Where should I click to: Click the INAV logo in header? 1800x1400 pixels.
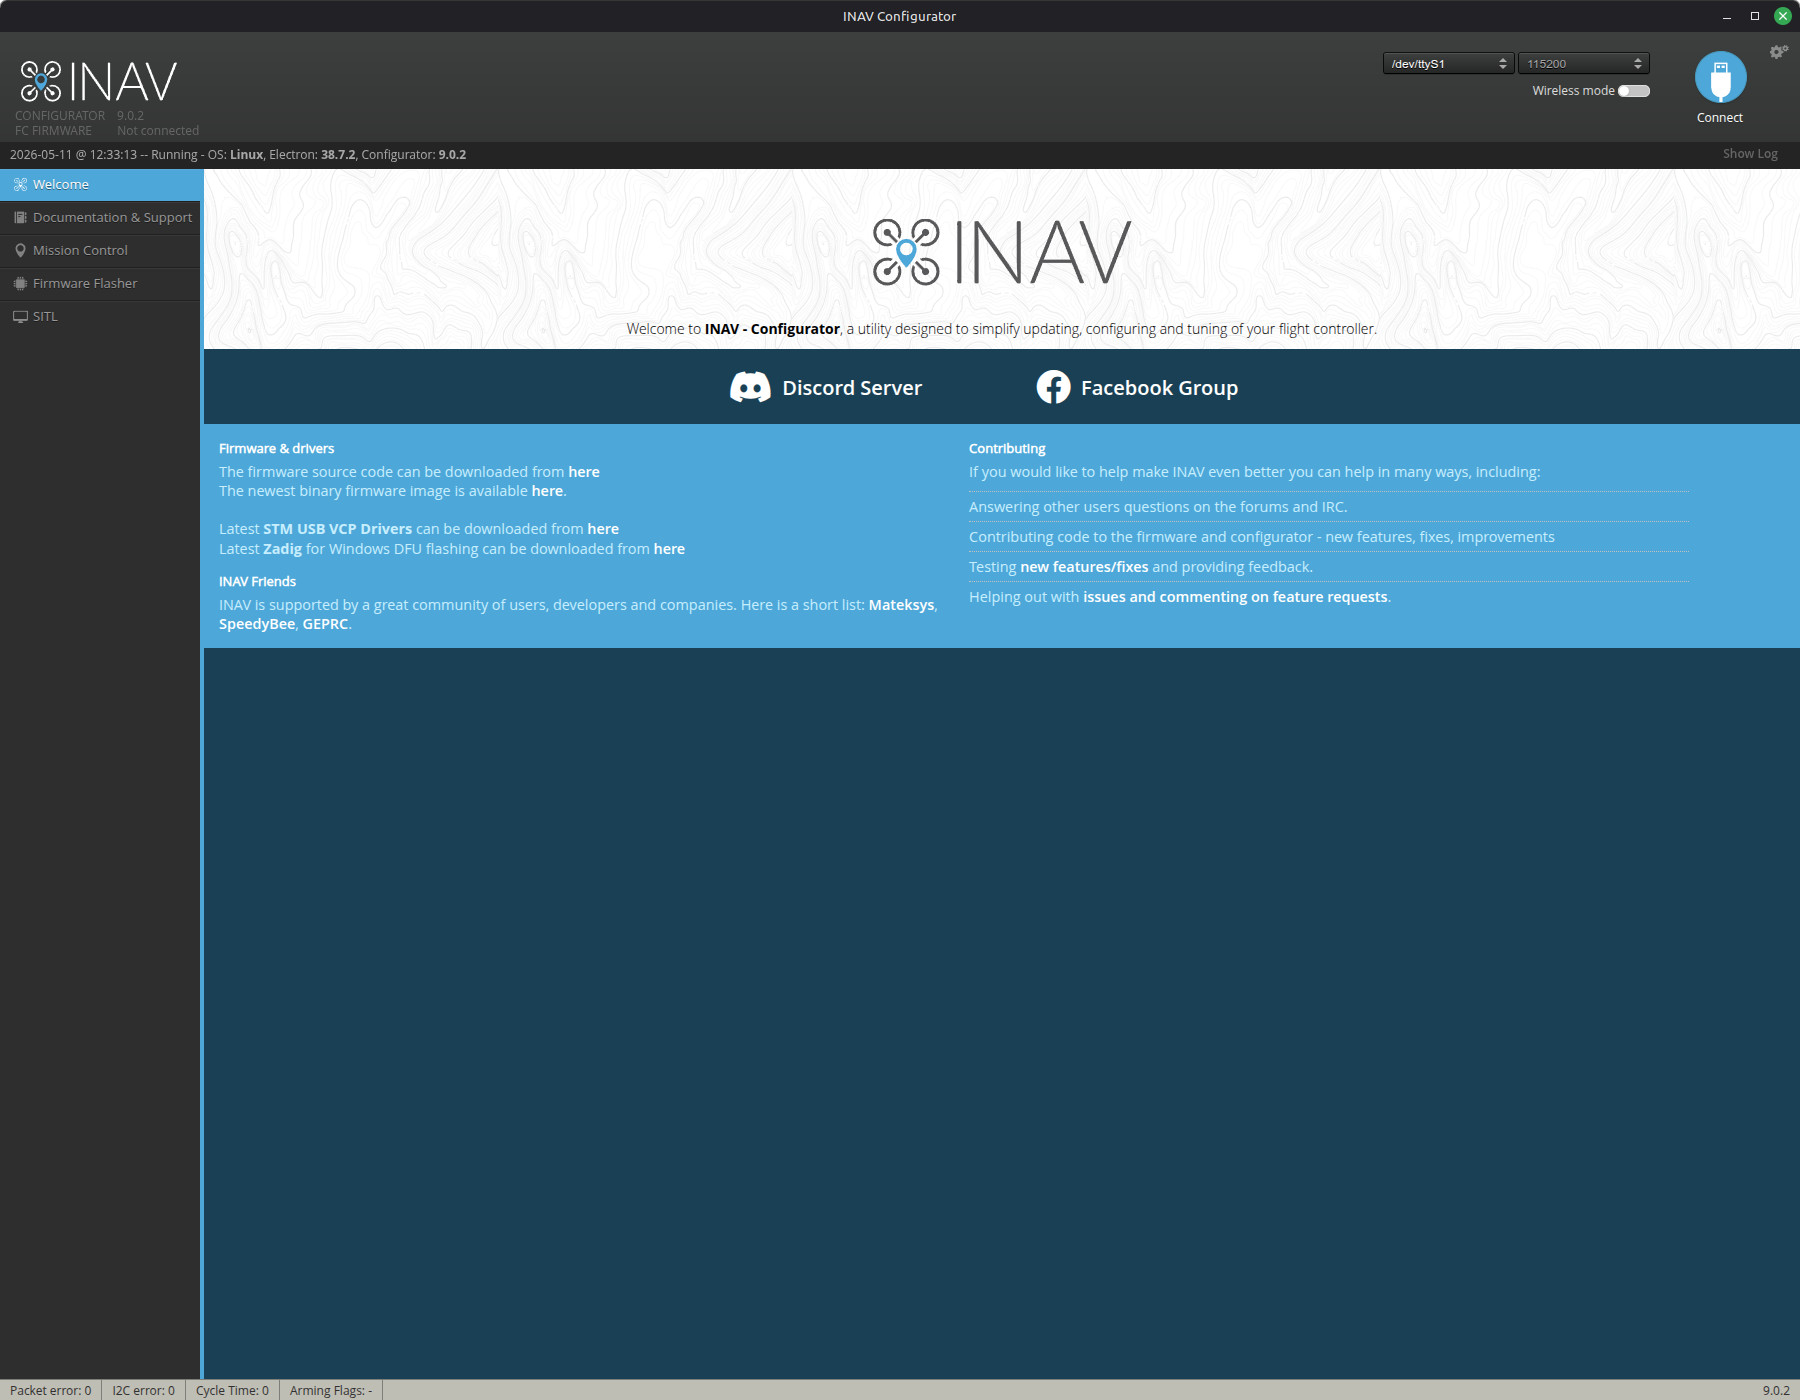tap(98, 81)
